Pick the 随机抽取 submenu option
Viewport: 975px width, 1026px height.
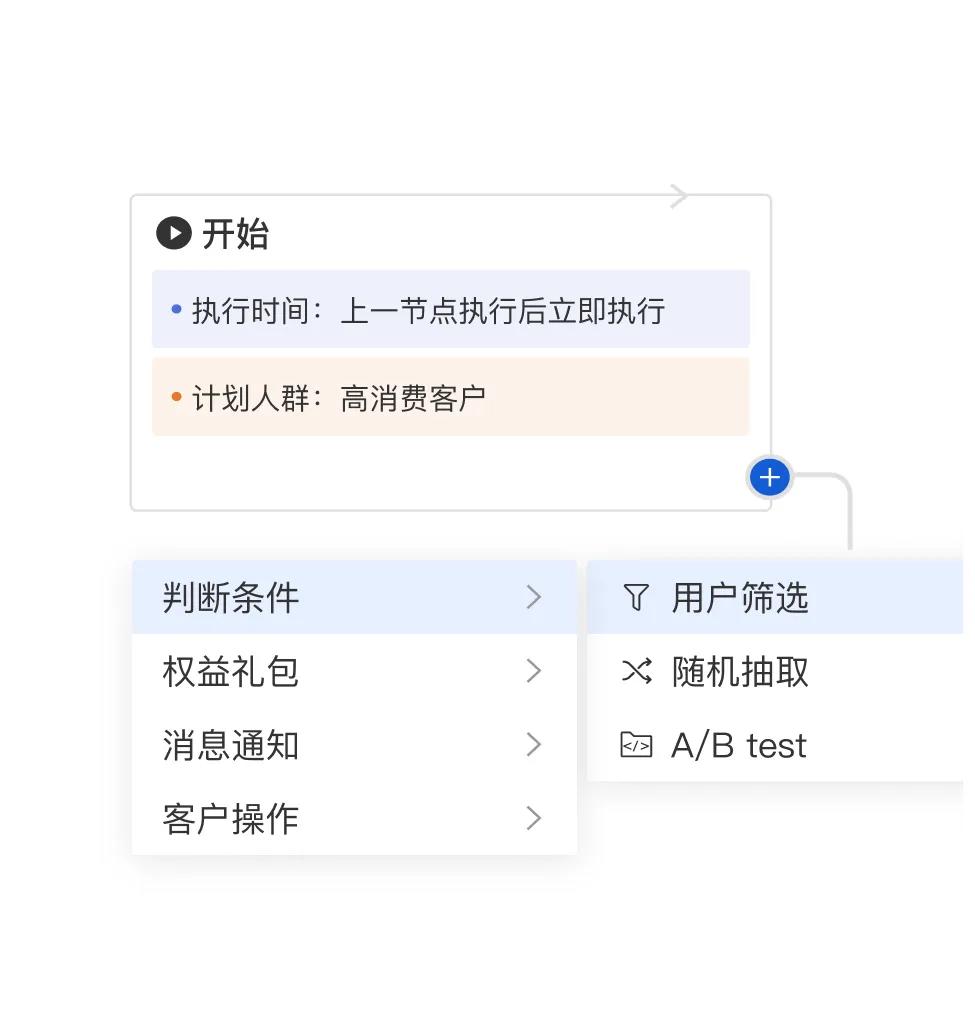tap(740, 671)
